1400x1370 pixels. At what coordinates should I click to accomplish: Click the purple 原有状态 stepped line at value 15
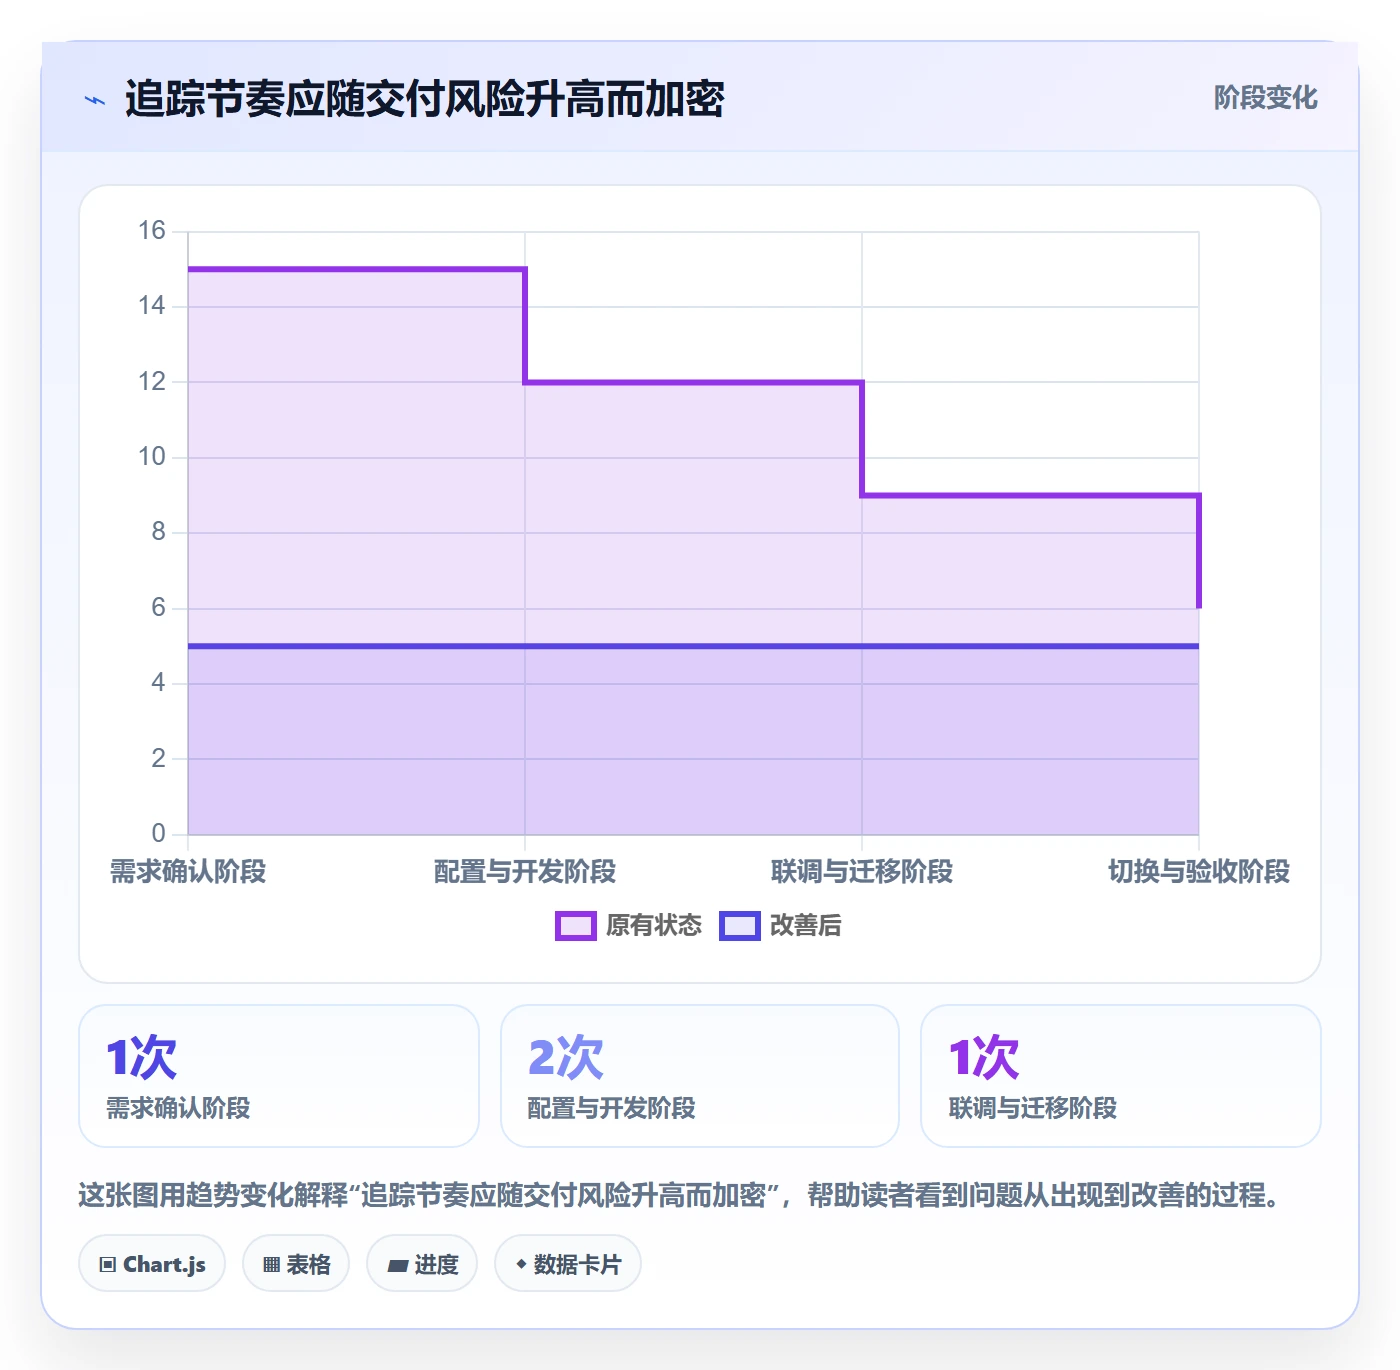tap(356, 269)
